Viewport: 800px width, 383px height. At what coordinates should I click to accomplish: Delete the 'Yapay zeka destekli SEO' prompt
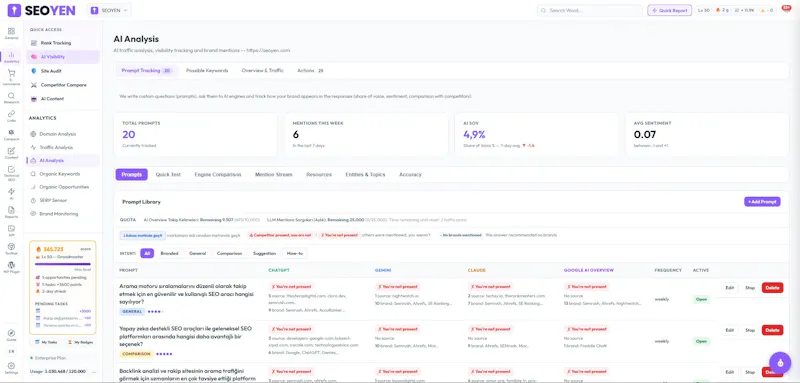pyautogui.click(x=772, y=330)
